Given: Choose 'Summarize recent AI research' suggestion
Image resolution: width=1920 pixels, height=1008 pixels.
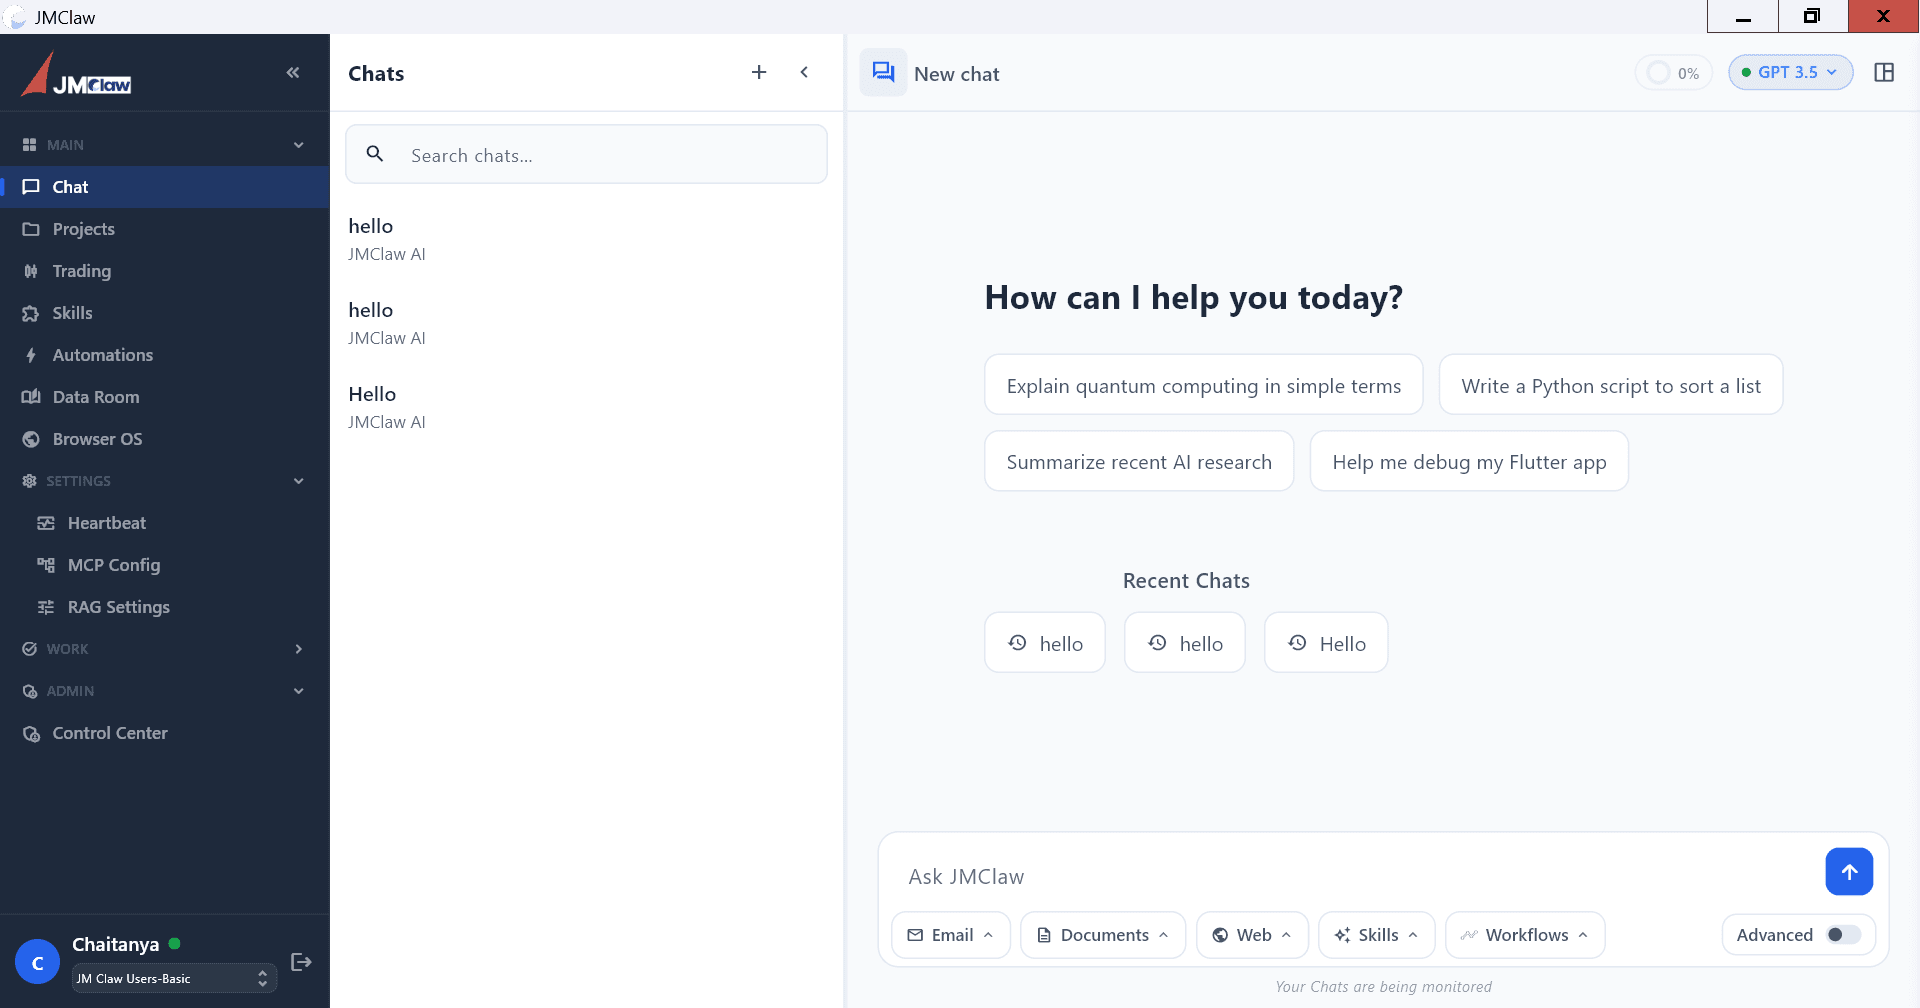Looking at the screenshot, I should point(1139,461).
